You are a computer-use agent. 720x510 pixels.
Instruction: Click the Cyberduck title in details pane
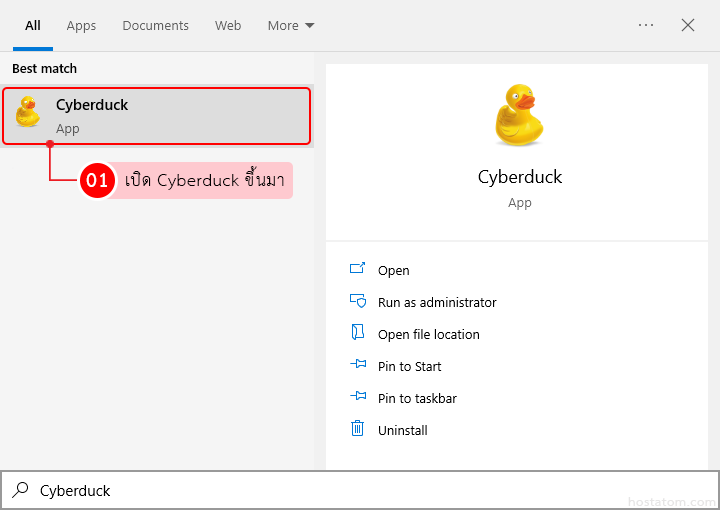(520, 177)
